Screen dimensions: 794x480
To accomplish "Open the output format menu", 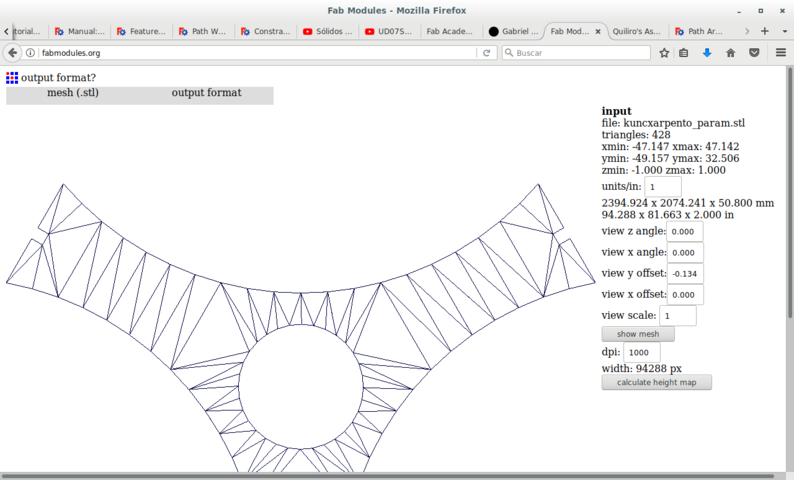I will [207, 93].
